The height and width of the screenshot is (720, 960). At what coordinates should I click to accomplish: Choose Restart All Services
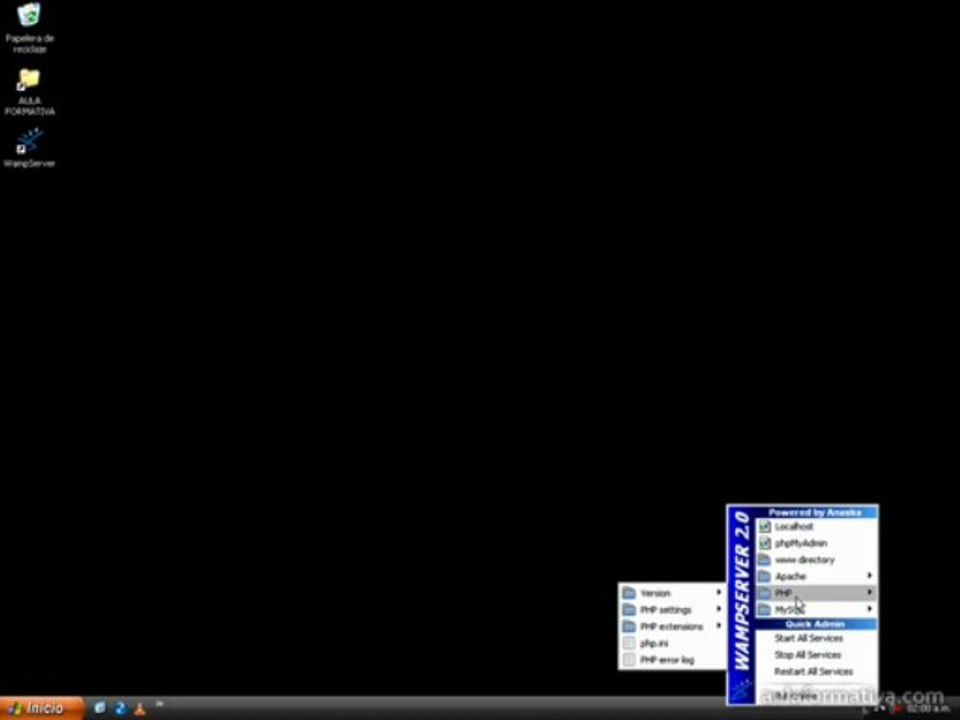click(x=817, y=672)
